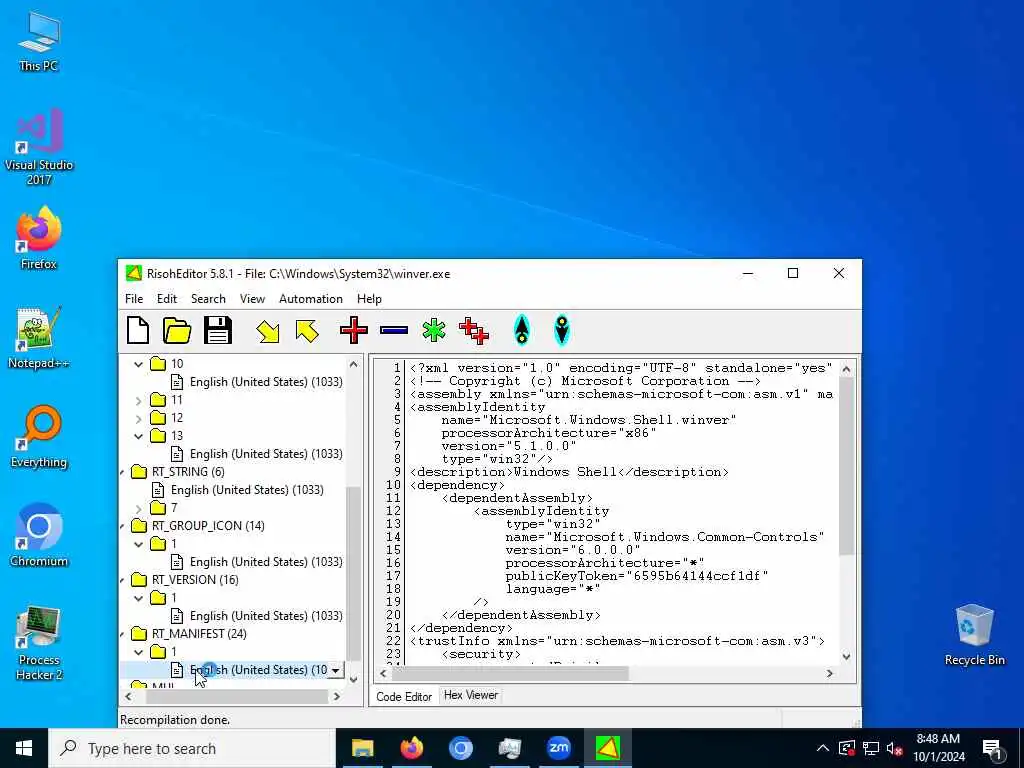Open File Explorer from the taskbar
The width and height of the screenshot is (1024, 768).
[362, 748]
